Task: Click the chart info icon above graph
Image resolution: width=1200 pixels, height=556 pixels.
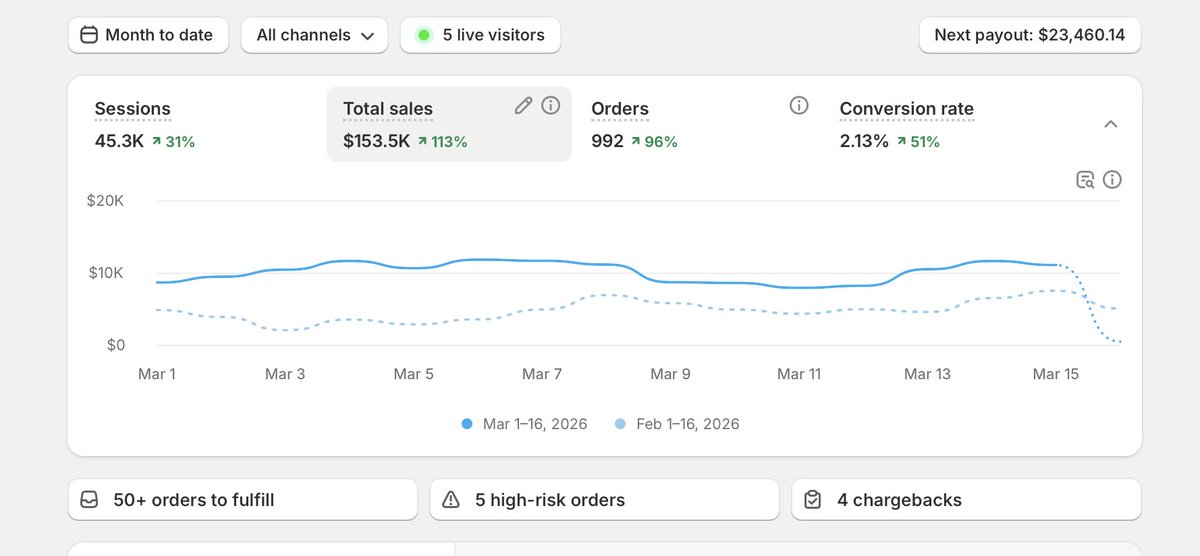Action: tap(1112, 180)
